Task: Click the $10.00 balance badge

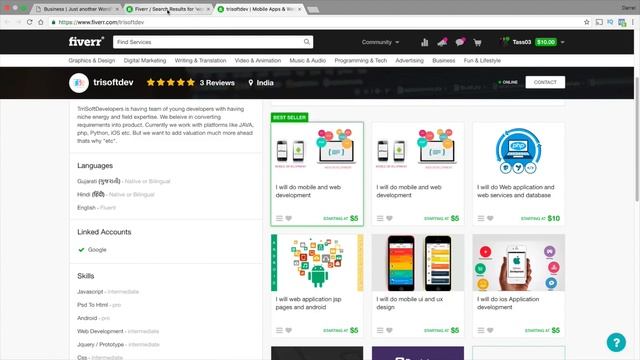Action: [x=546, y=42]
